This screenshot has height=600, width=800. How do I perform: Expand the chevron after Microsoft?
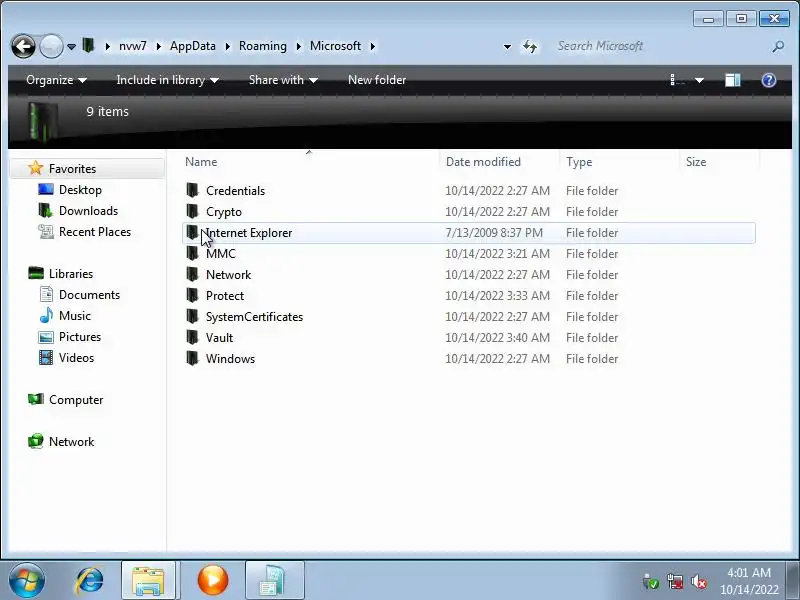(x=372, y=46)
